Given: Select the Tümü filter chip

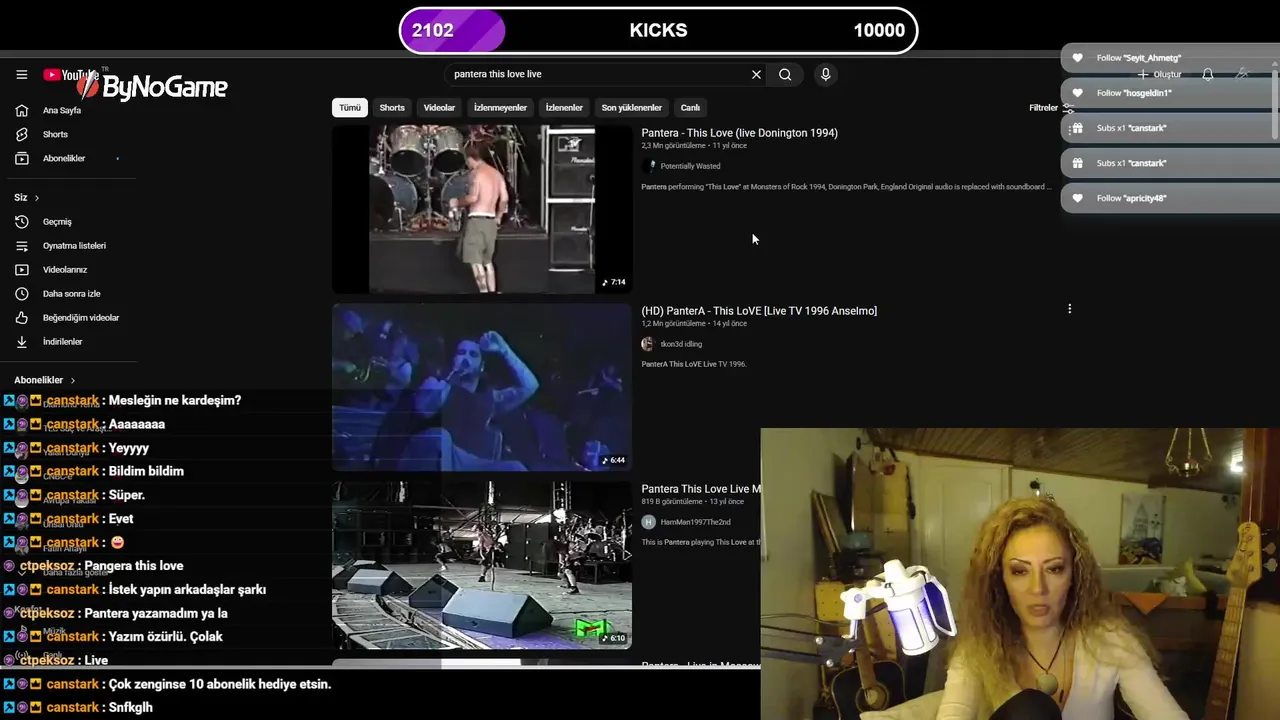Looking at the screenshot, I should coord(349,107).
